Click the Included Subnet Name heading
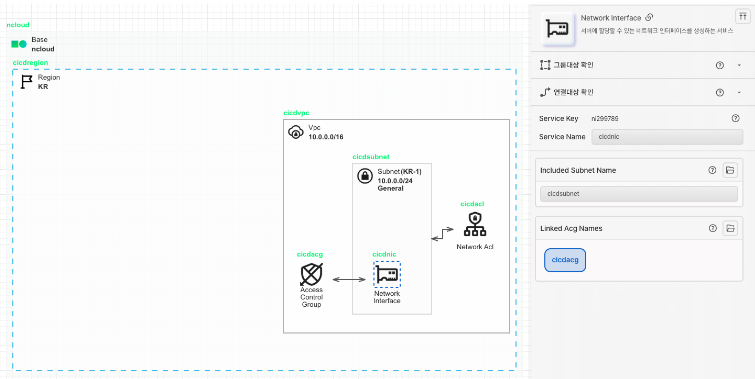Screen dimensions: 755x379 click(578, 170)
